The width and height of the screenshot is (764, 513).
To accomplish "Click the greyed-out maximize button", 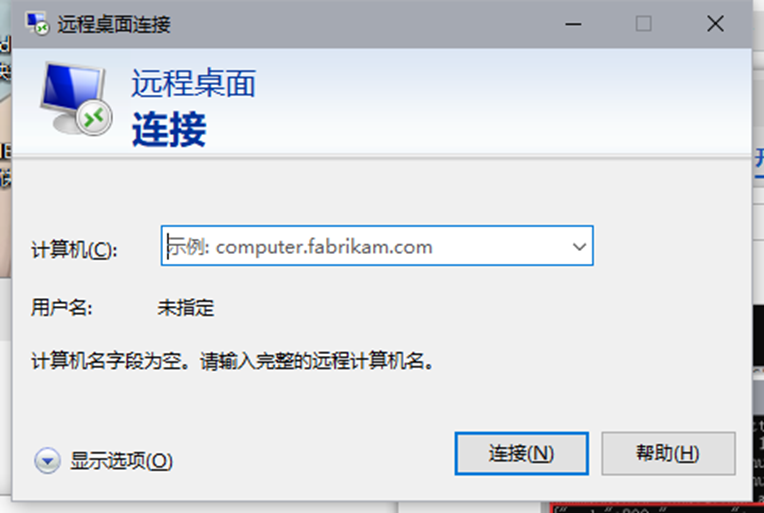I will [644, 23].
